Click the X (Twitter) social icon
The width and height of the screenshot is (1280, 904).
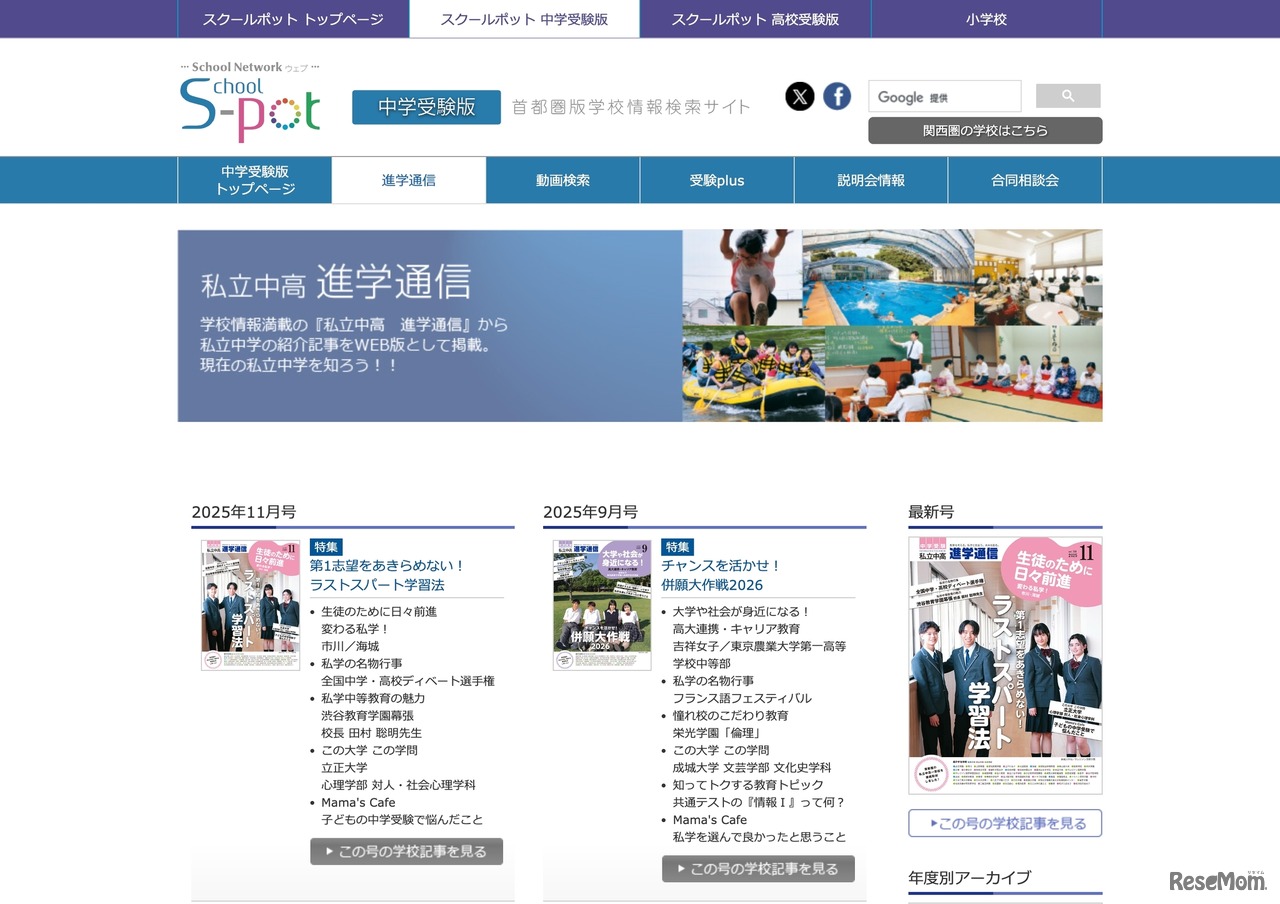[800, 96]
